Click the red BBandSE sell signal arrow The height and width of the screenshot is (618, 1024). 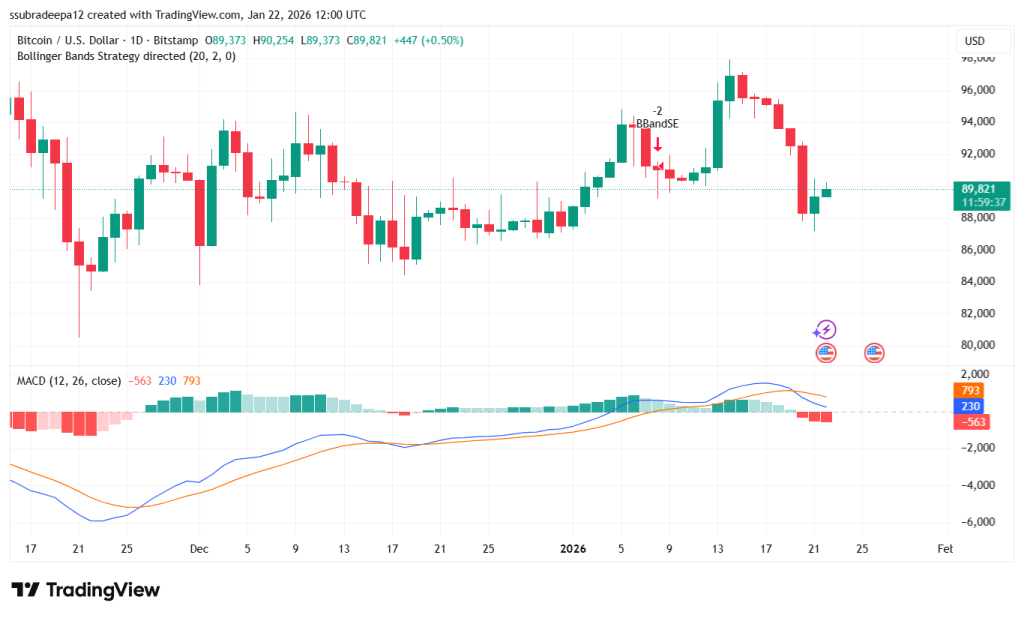click(x=658, y=146)
